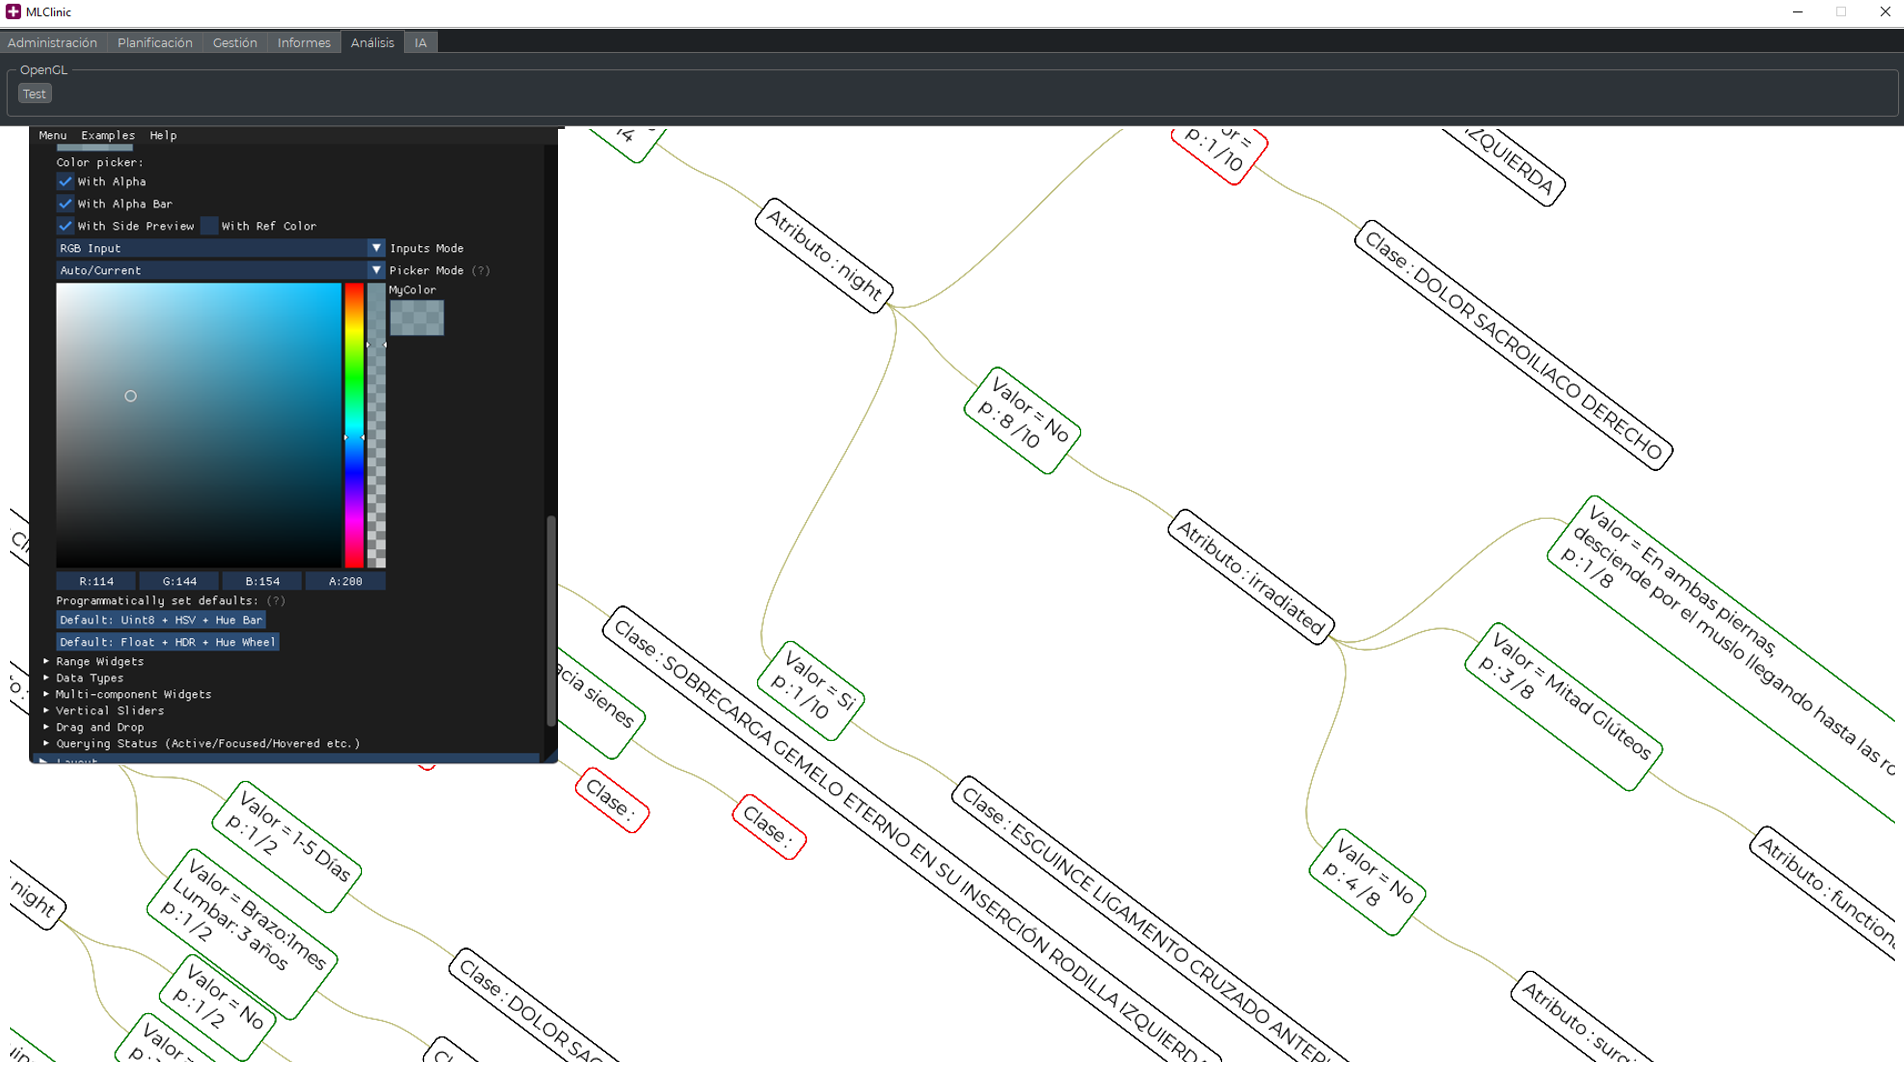Click the Range Widgets arrow icon

[x=47, y=661]
